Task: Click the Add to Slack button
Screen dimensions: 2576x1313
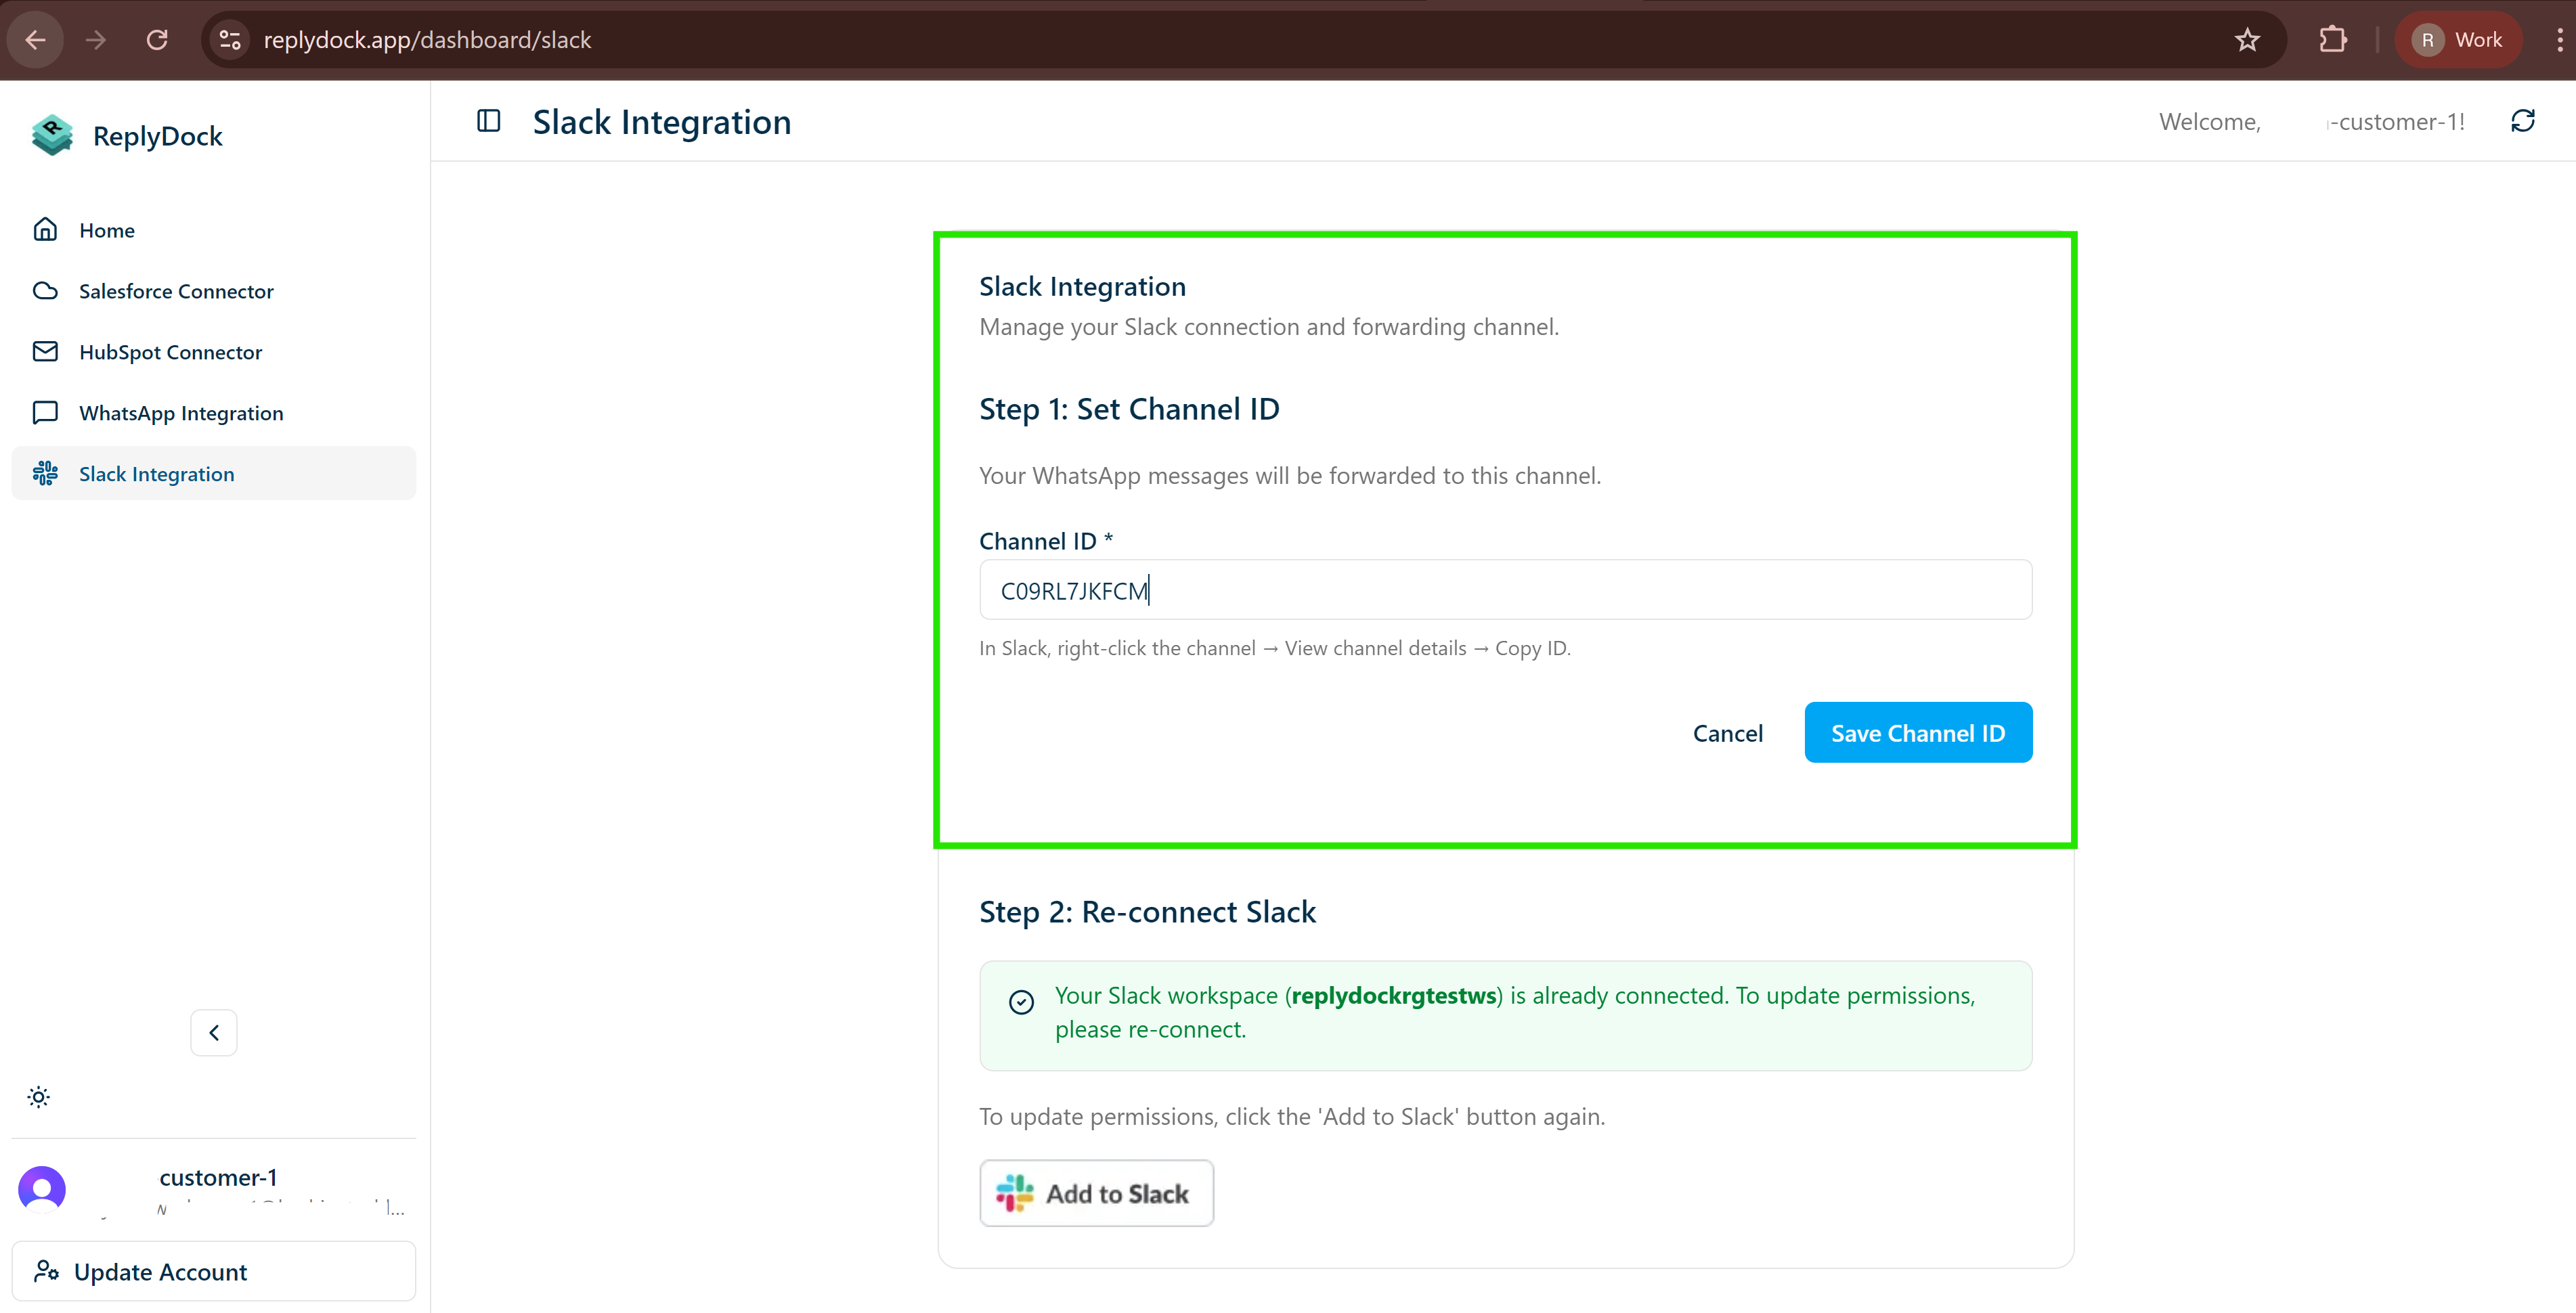Action: (1096, 1193)
